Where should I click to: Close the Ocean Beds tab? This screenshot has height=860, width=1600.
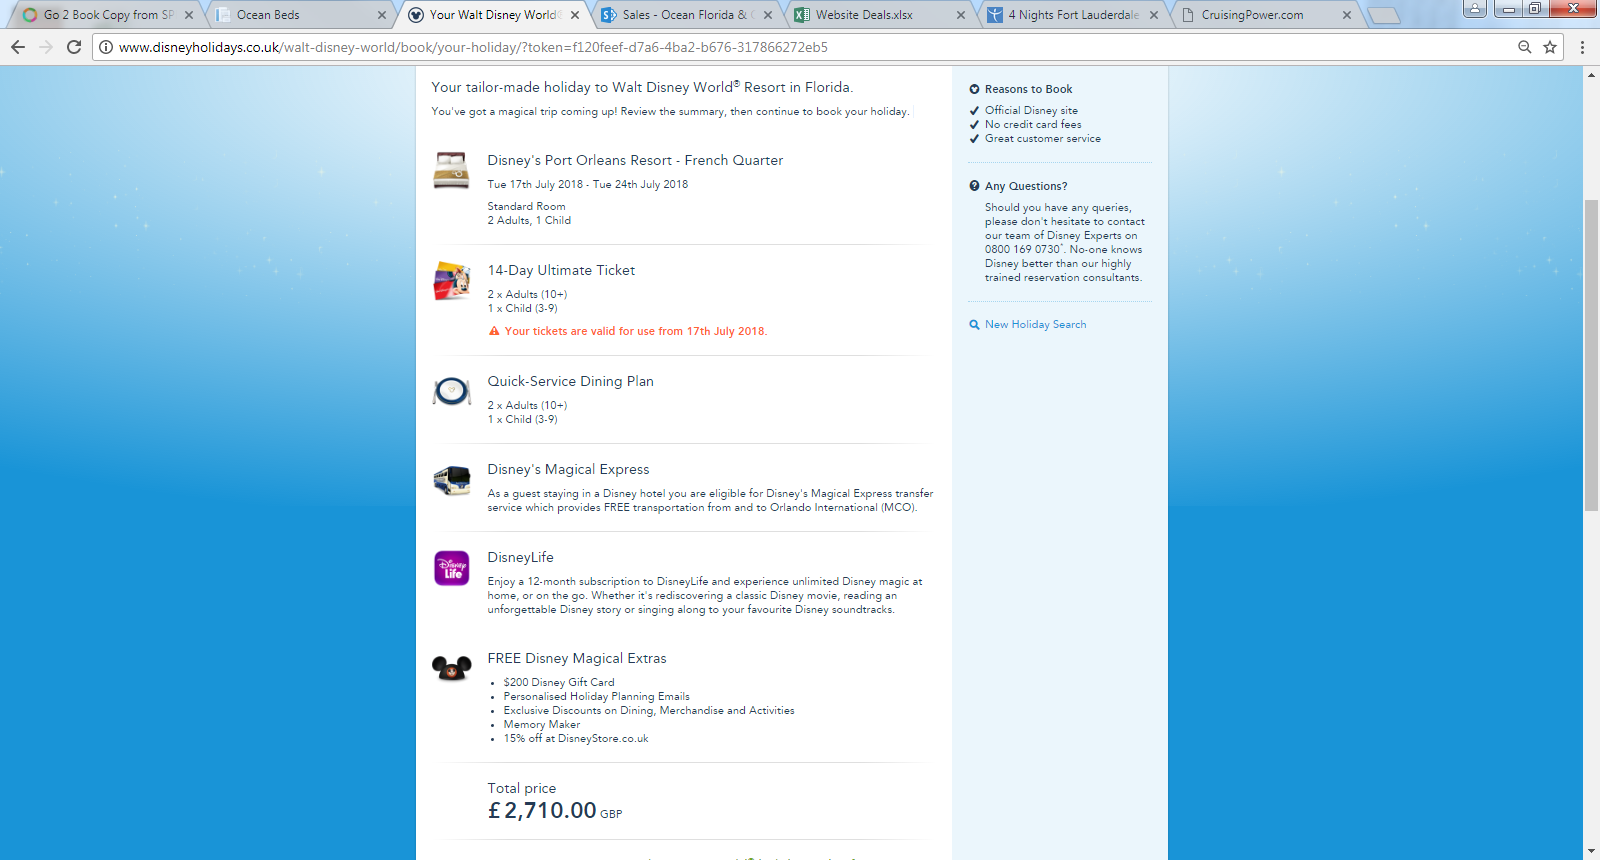pos(382,15)
